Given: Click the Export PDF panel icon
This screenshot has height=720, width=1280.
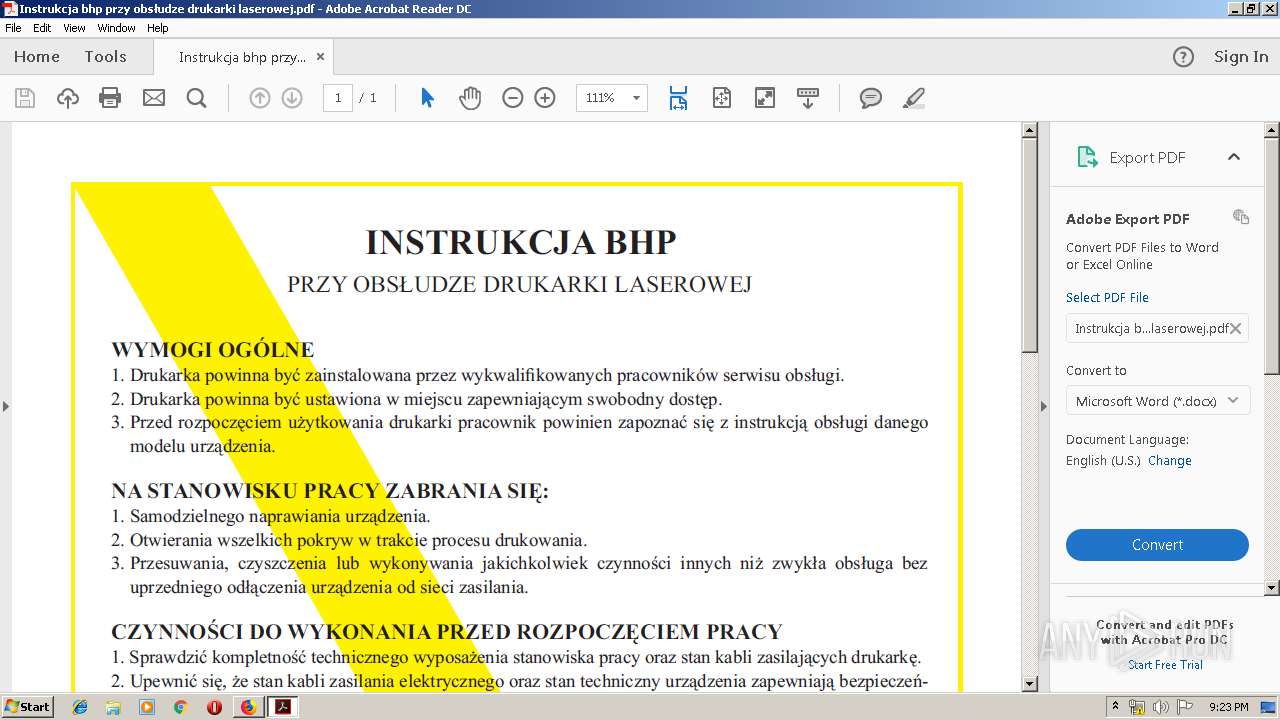Looking at the screenshot, I should tap(1086, 157).
